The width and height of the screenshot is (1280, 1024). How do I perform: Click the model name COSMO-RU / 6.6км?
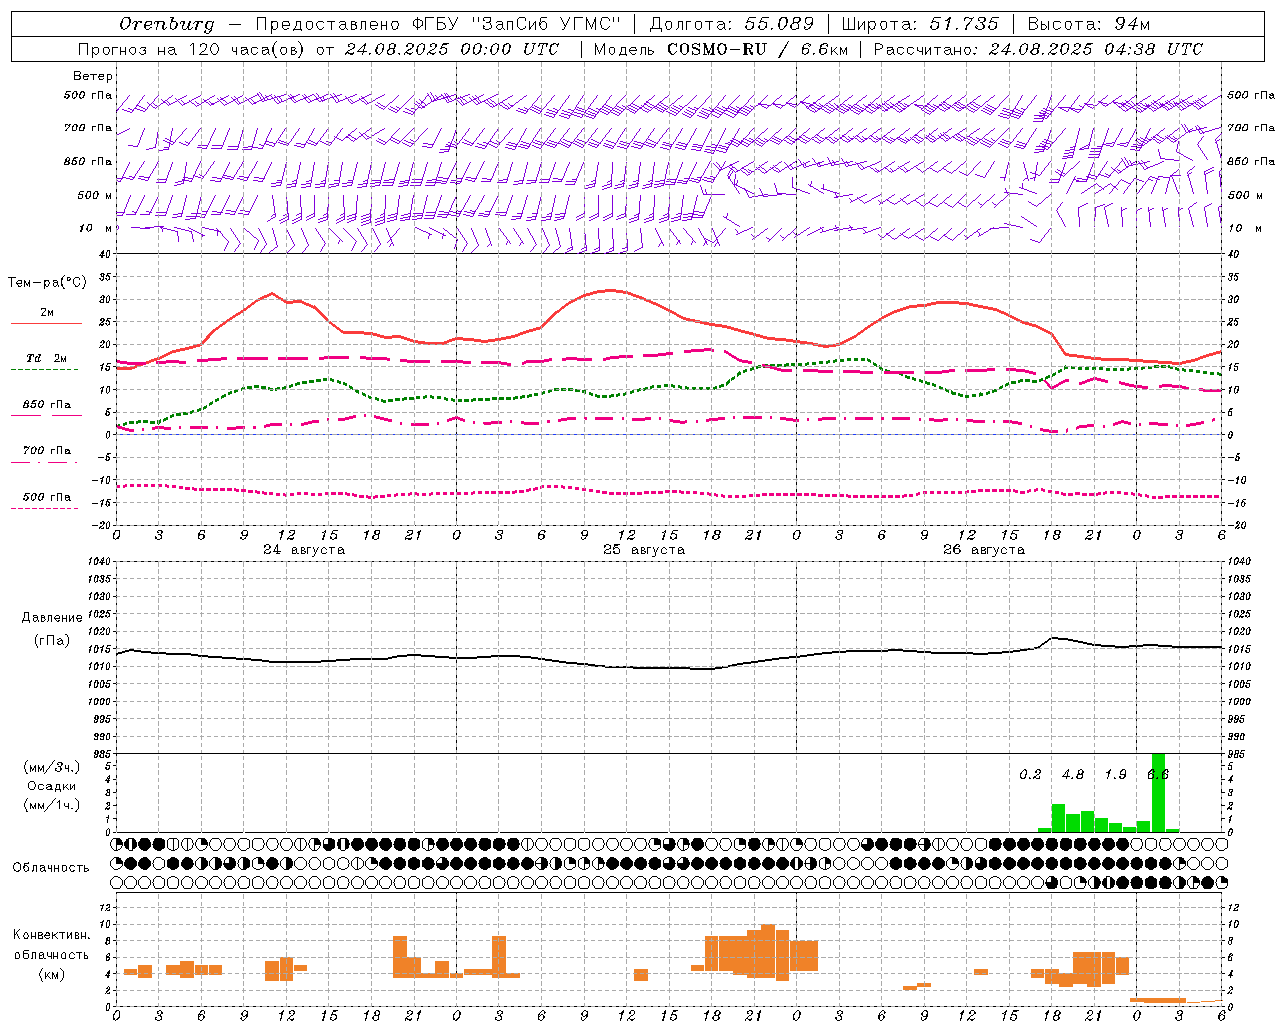758,49
